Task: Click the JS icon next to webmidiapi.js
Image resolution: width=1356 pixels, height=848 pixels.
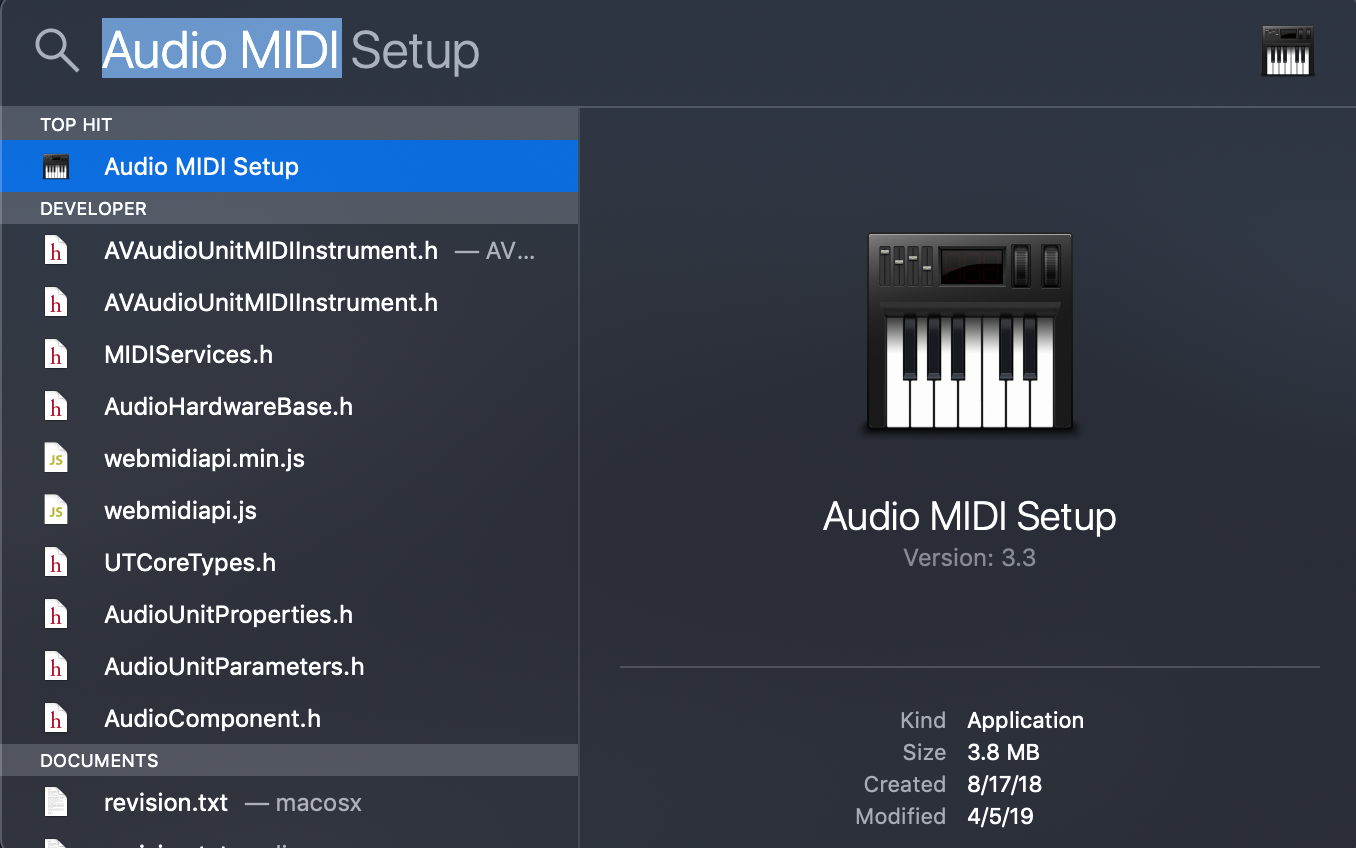Action: tap(57, 510)
